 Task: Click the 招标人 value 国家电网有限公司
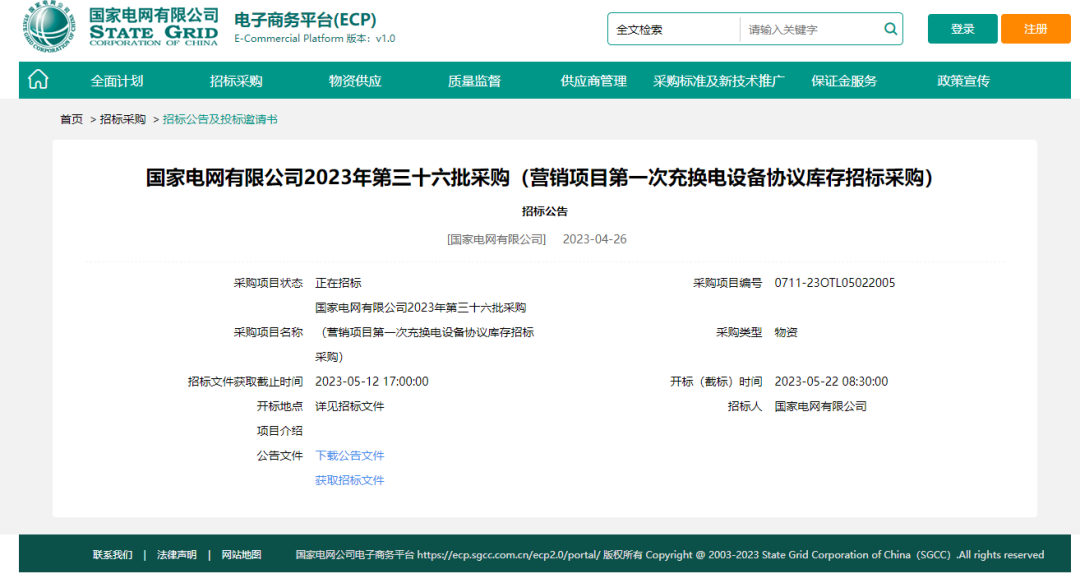point(820,406)
